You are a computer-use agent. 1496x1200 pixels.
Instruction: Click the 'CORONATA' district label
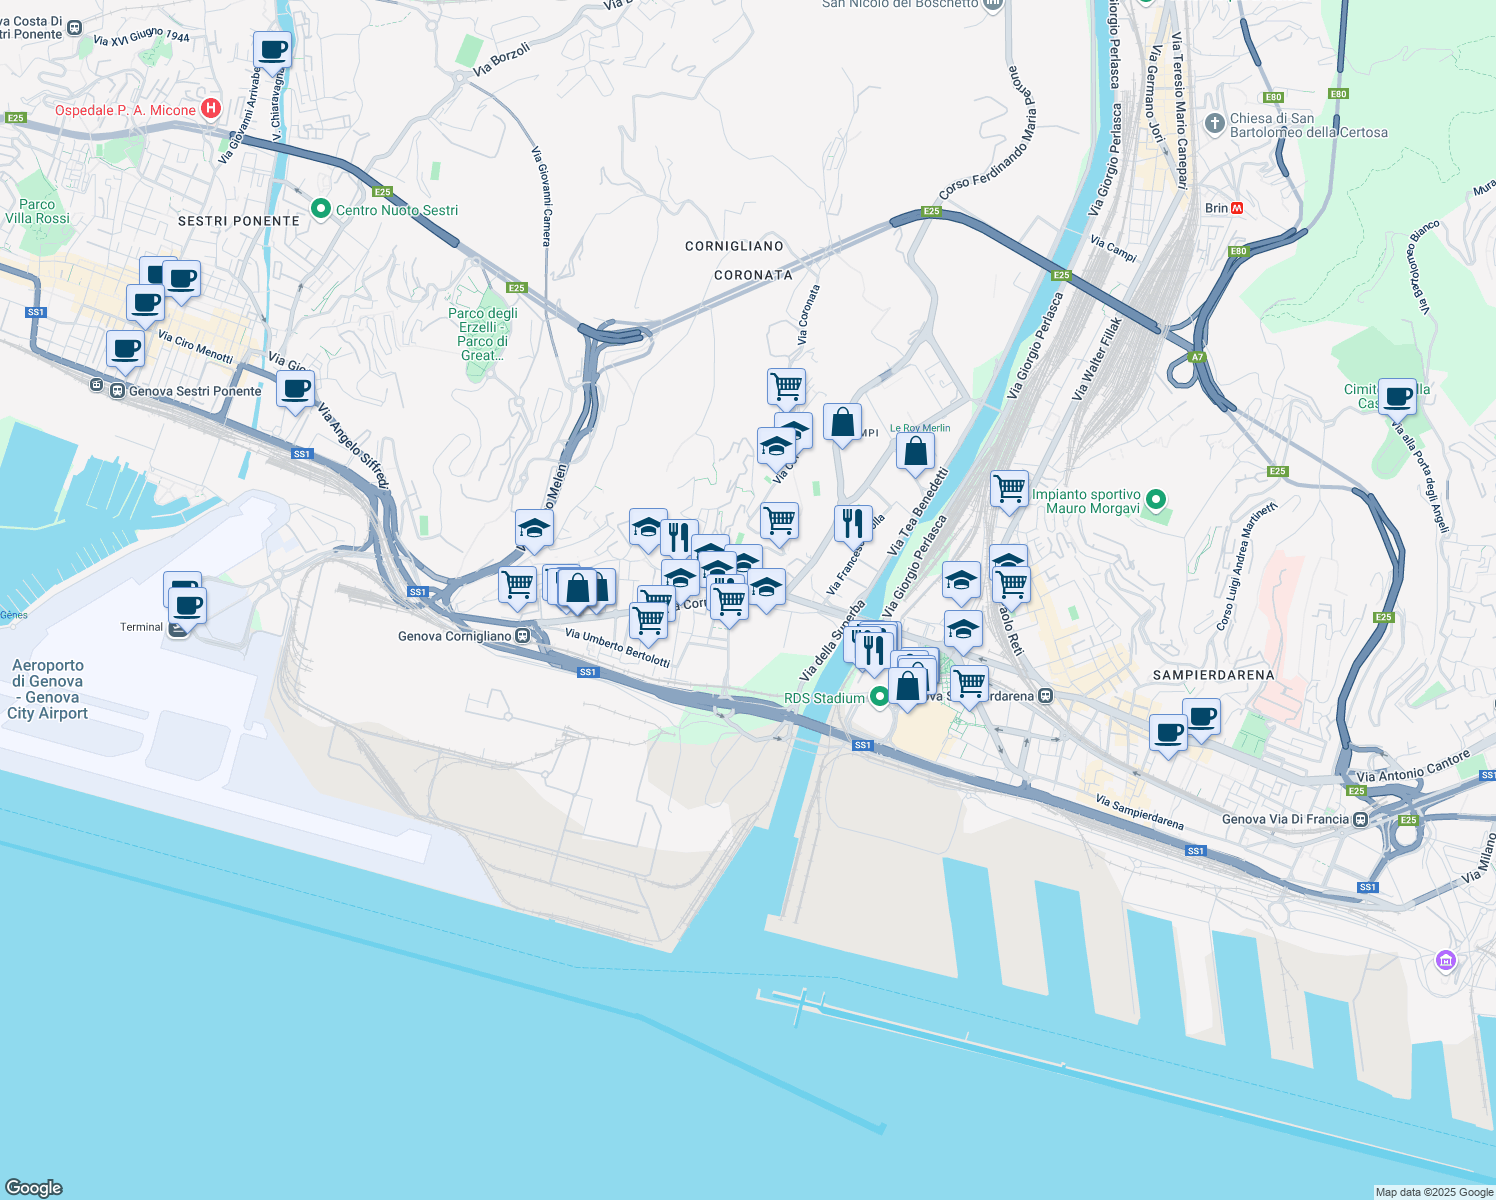(x=753, y=275)
